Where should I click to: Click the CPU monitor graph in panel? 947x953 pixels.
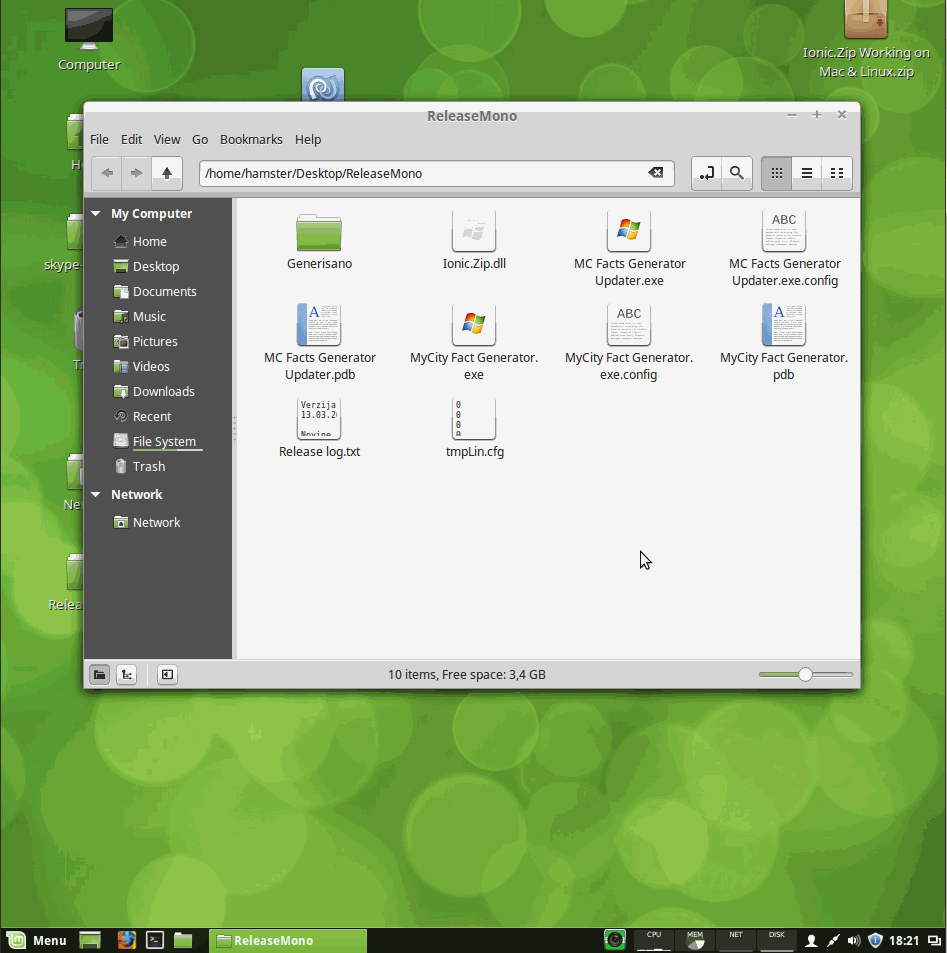654,940
